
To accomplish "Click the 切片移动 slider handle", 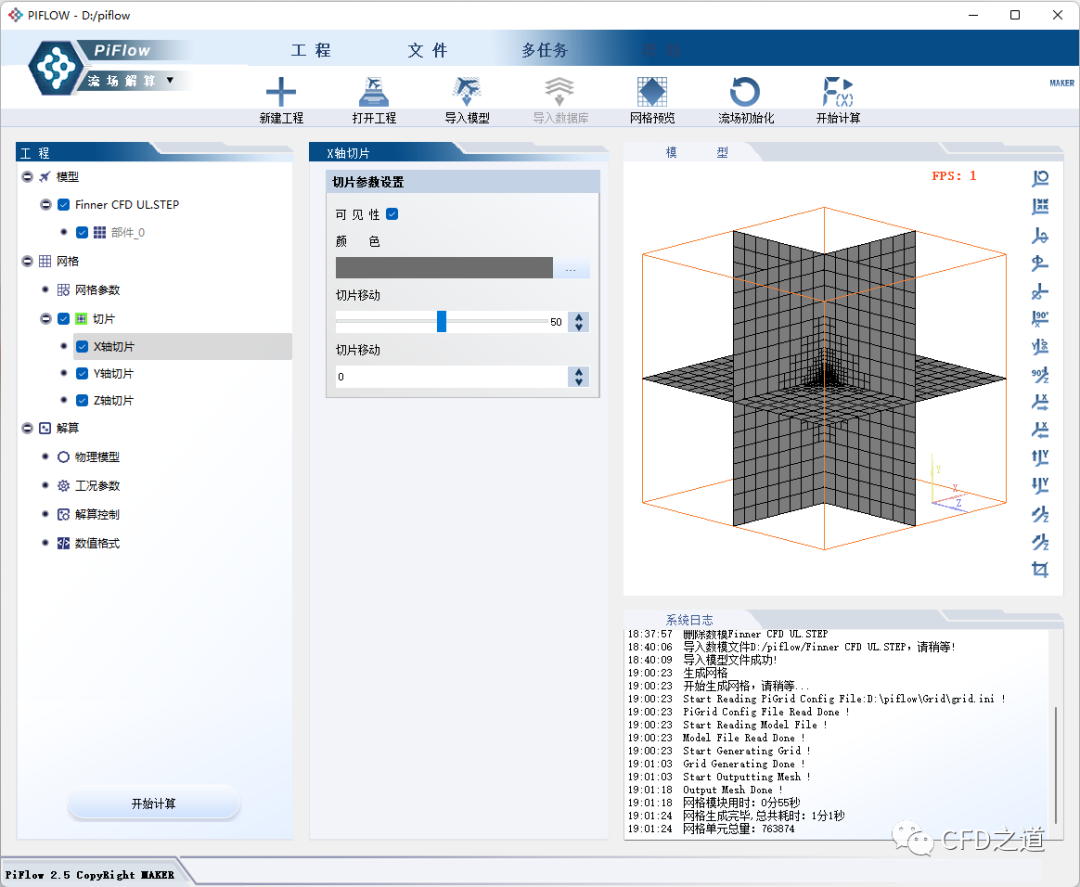I will pos(441,321).
